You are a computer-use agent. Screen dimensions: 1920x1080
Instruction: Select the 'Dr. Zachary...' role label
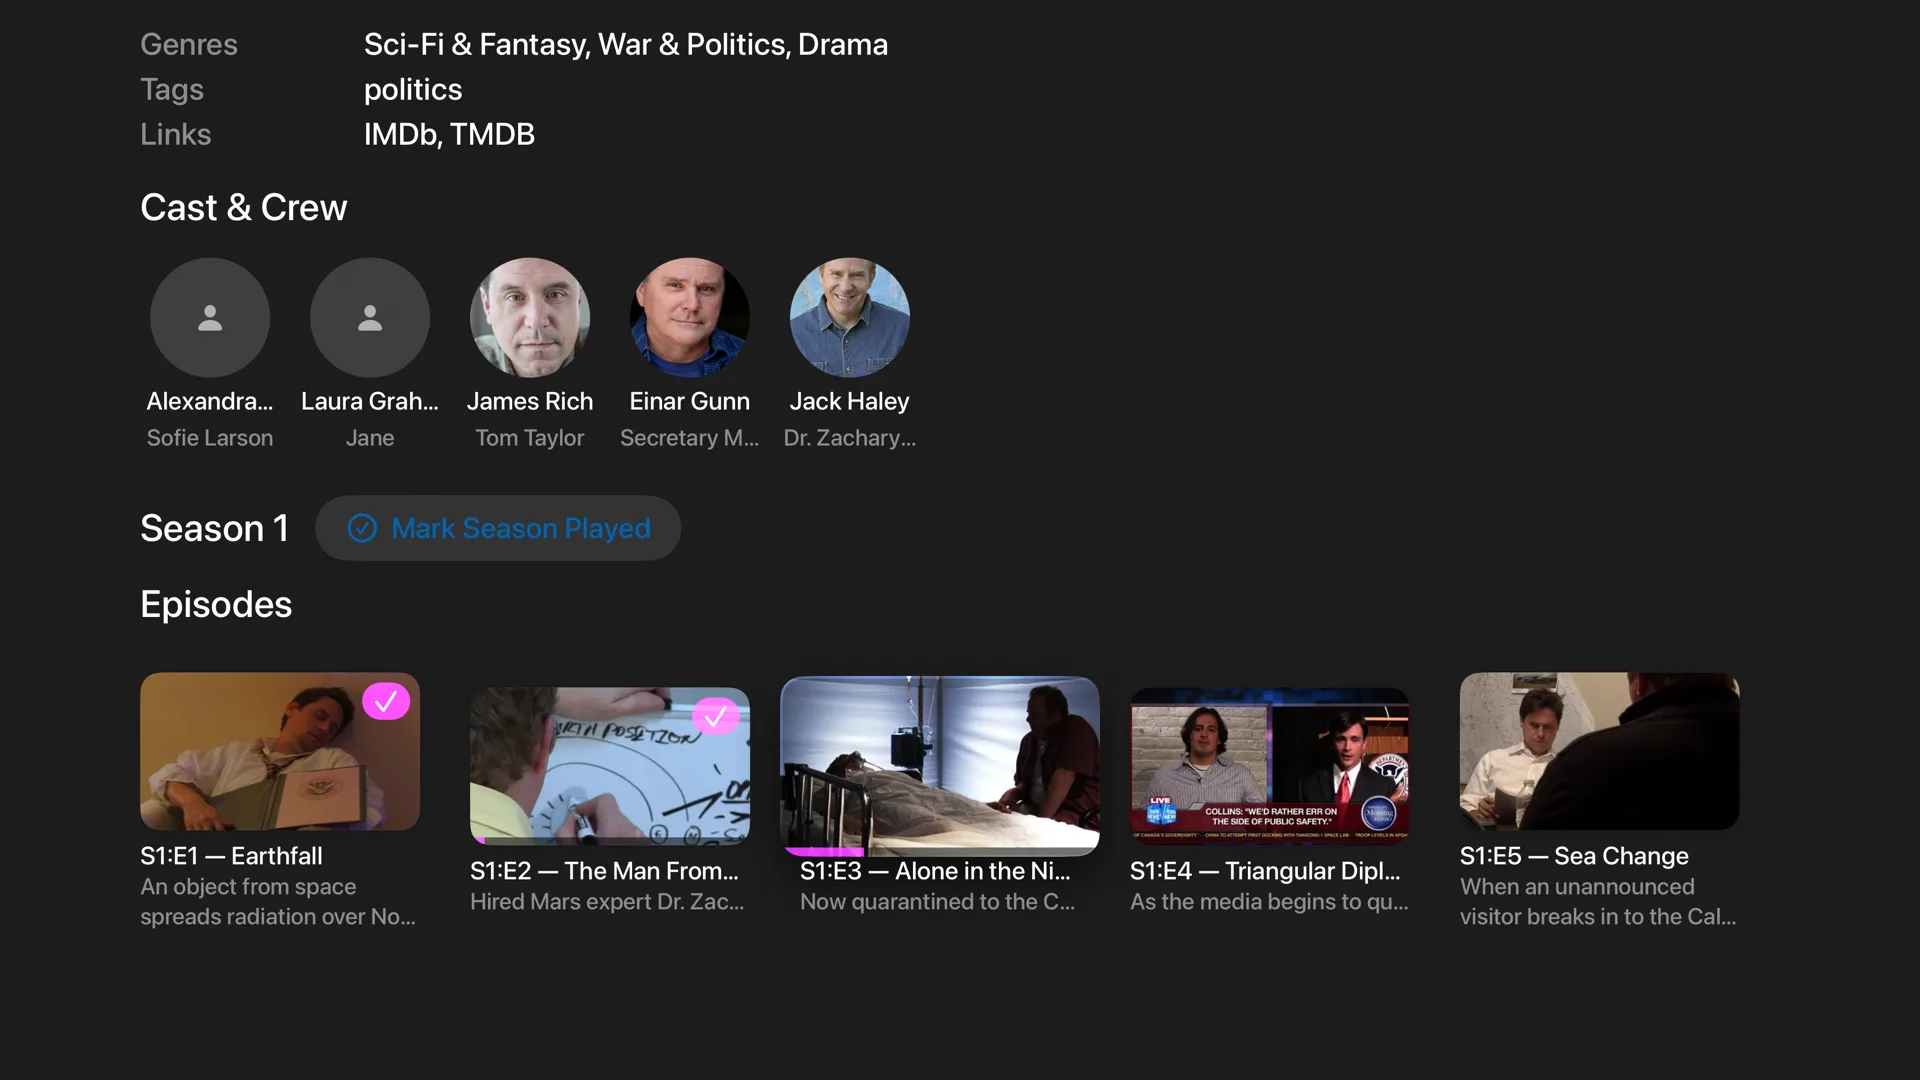pyautogui.click(x=850, y=438)
